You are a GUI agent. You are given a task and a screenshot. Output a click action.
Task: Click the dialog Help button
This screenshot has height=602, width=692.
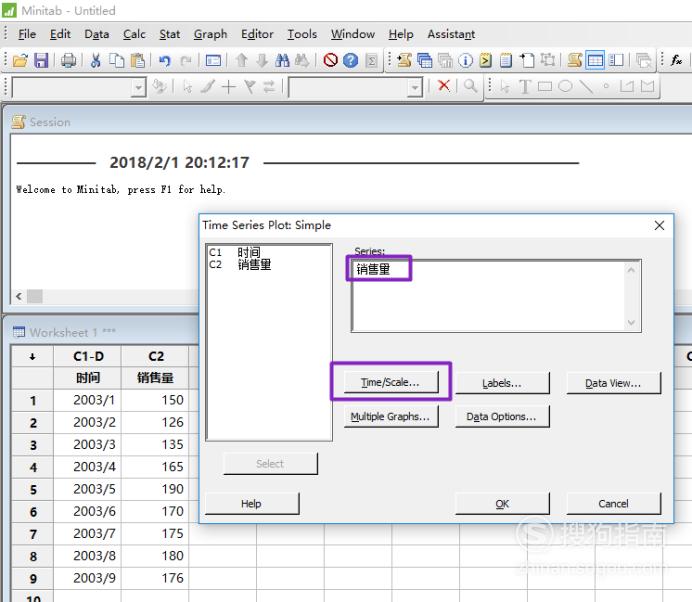tap(252, 504)
